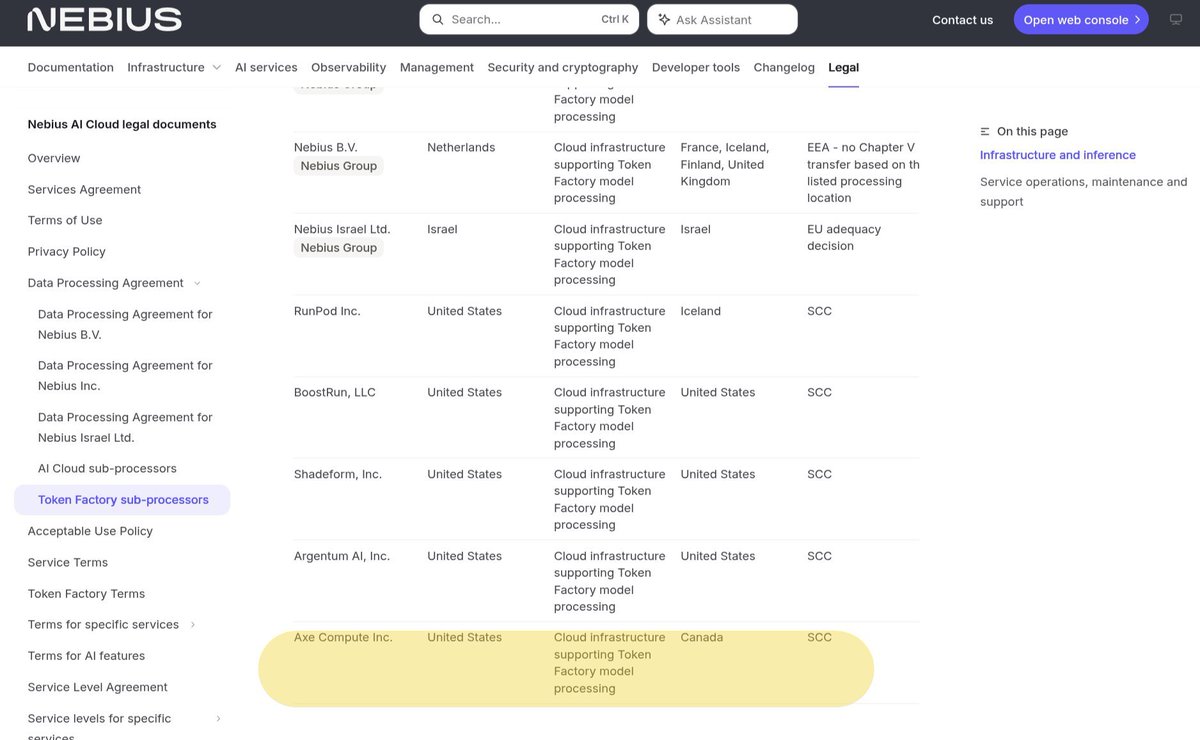Click the search magnifier icon
This screenshot has height=740, width=1200.
[438, 19]
